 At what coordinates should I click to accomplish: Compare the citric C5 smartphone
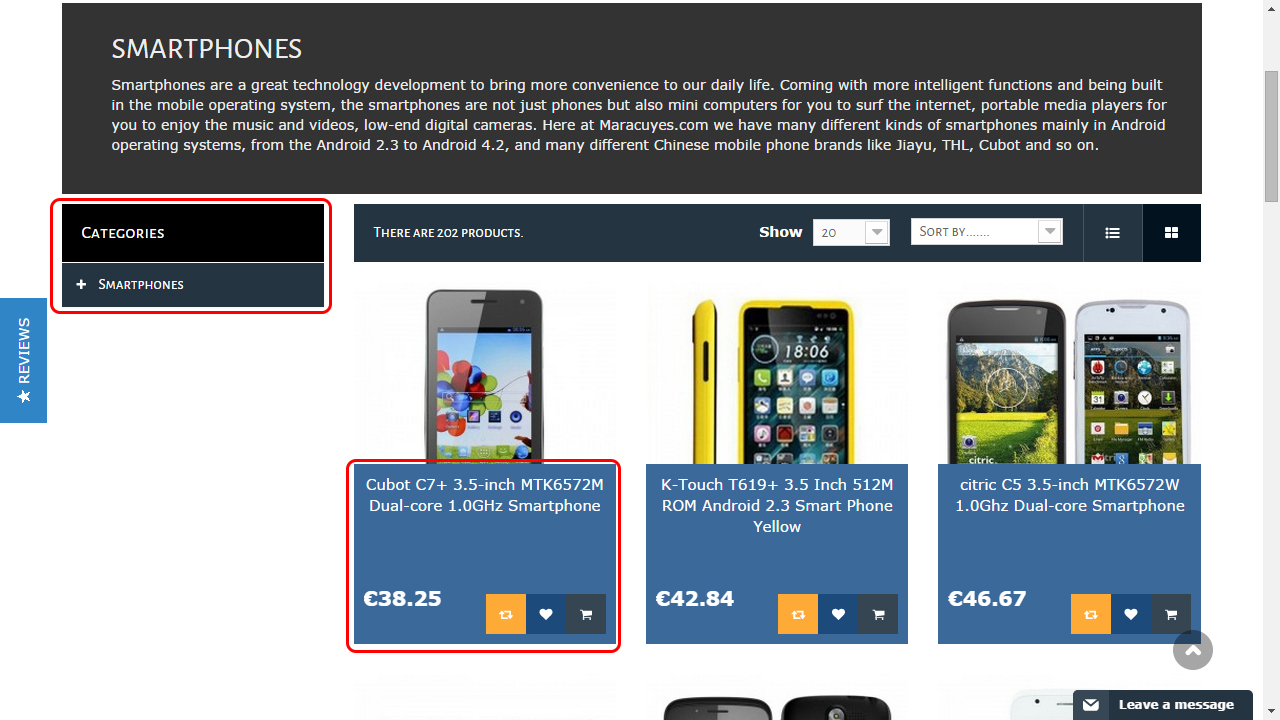1091,614
